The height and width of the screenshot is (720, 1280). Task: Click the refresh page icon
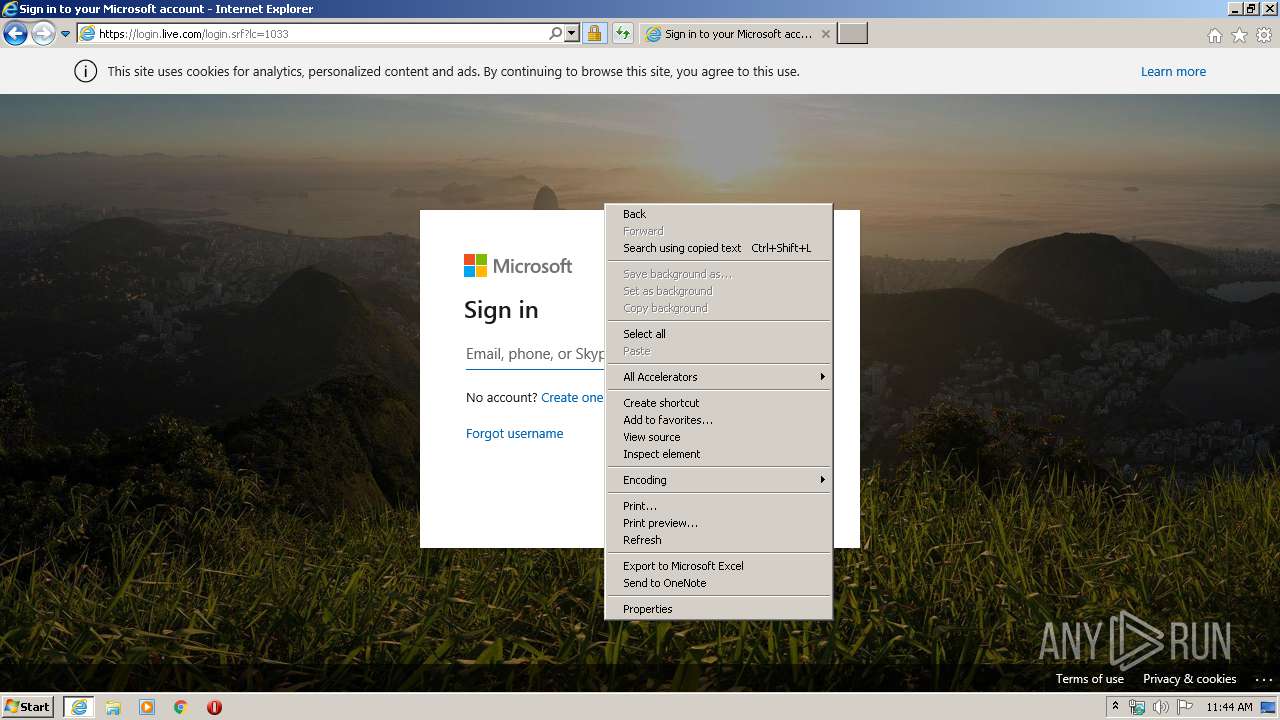click(623, 34)
